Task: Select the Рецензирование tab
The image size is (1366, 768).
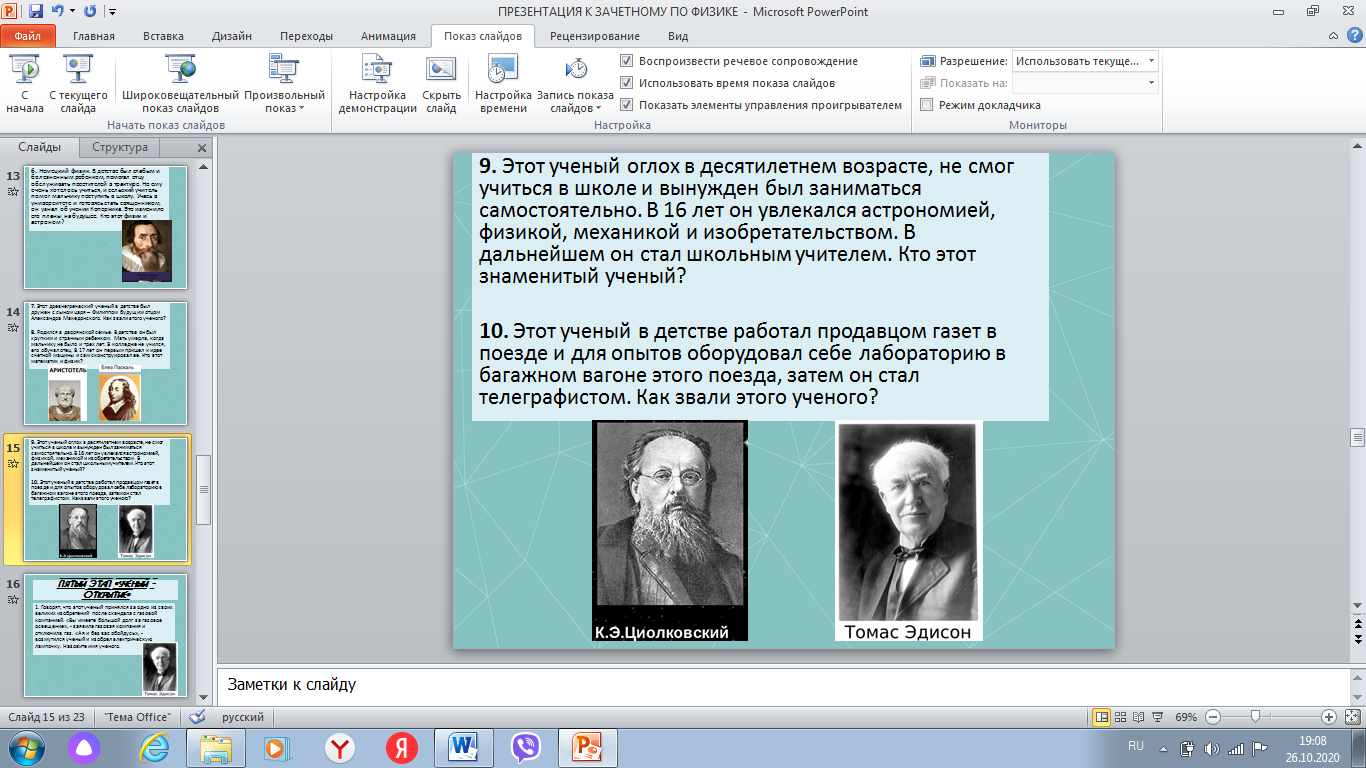Action: [594, 36]
